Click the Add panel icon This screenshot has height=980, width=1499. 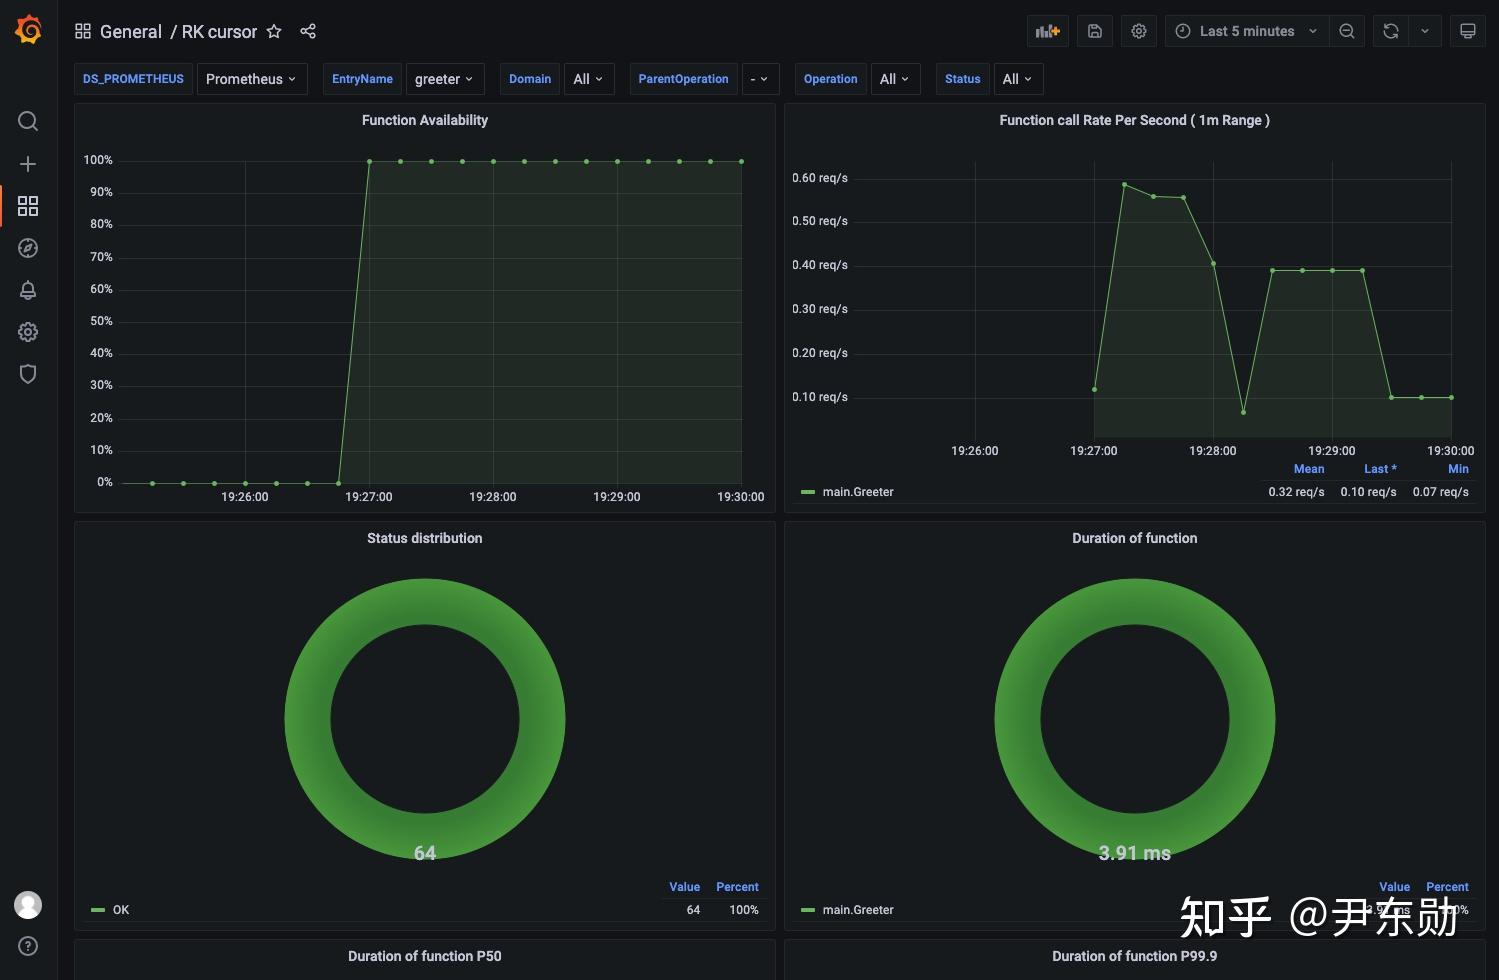pyautogui.click(x=1048, y=31)
